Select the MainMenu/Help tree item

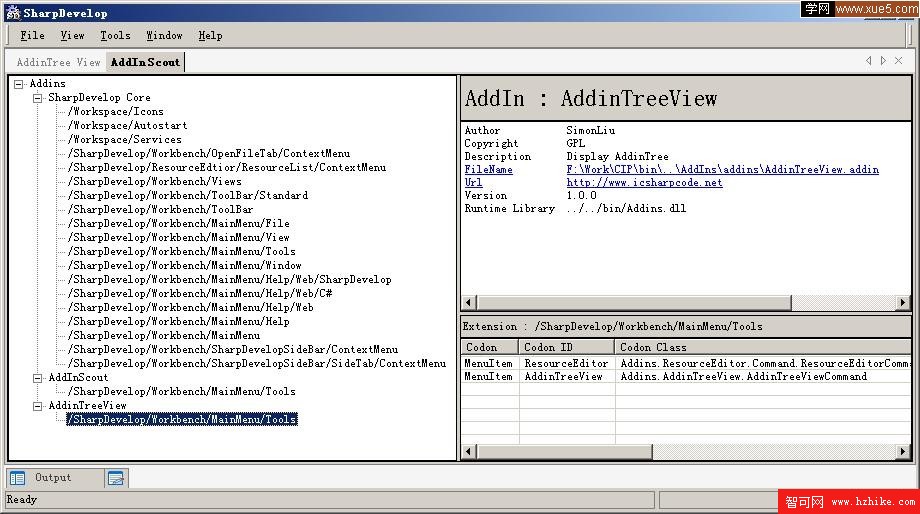(x=178, y=322)
